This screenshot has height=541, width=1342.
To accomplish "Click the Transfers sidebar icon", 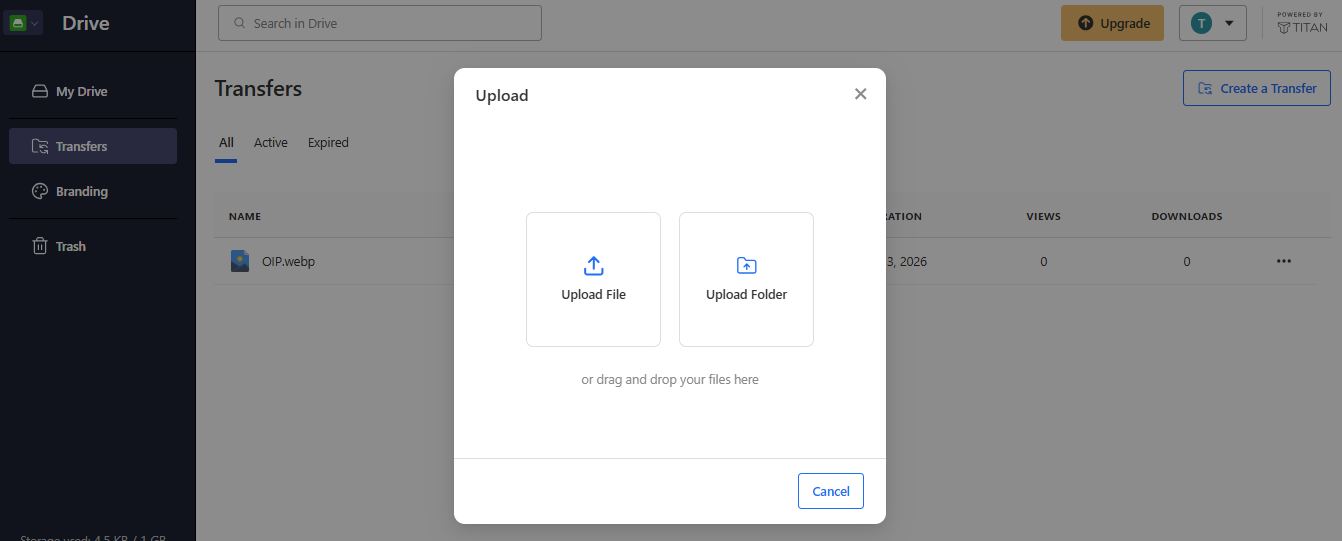I will 40,146.
